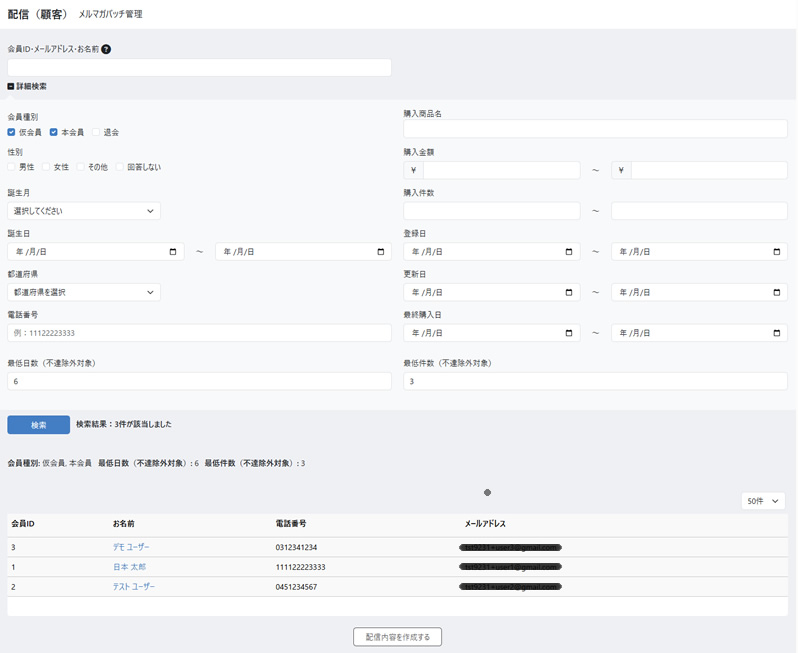
Task: Open calendar picker for 登録日 start date
Action: (569, 252)
